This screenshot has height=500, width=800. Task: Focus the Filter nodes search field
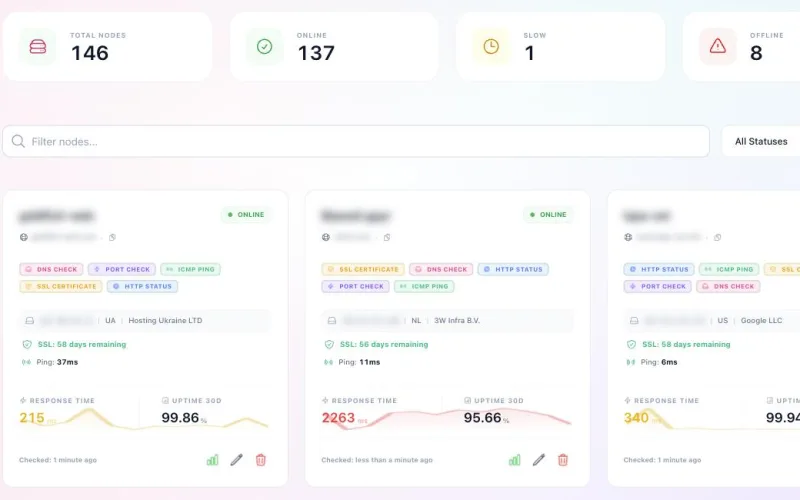[356, 141]
